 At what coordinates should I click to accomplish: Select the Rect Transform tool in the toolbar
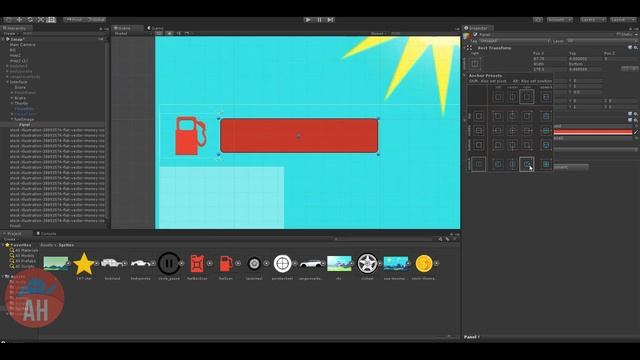click(x=51, y=20)
